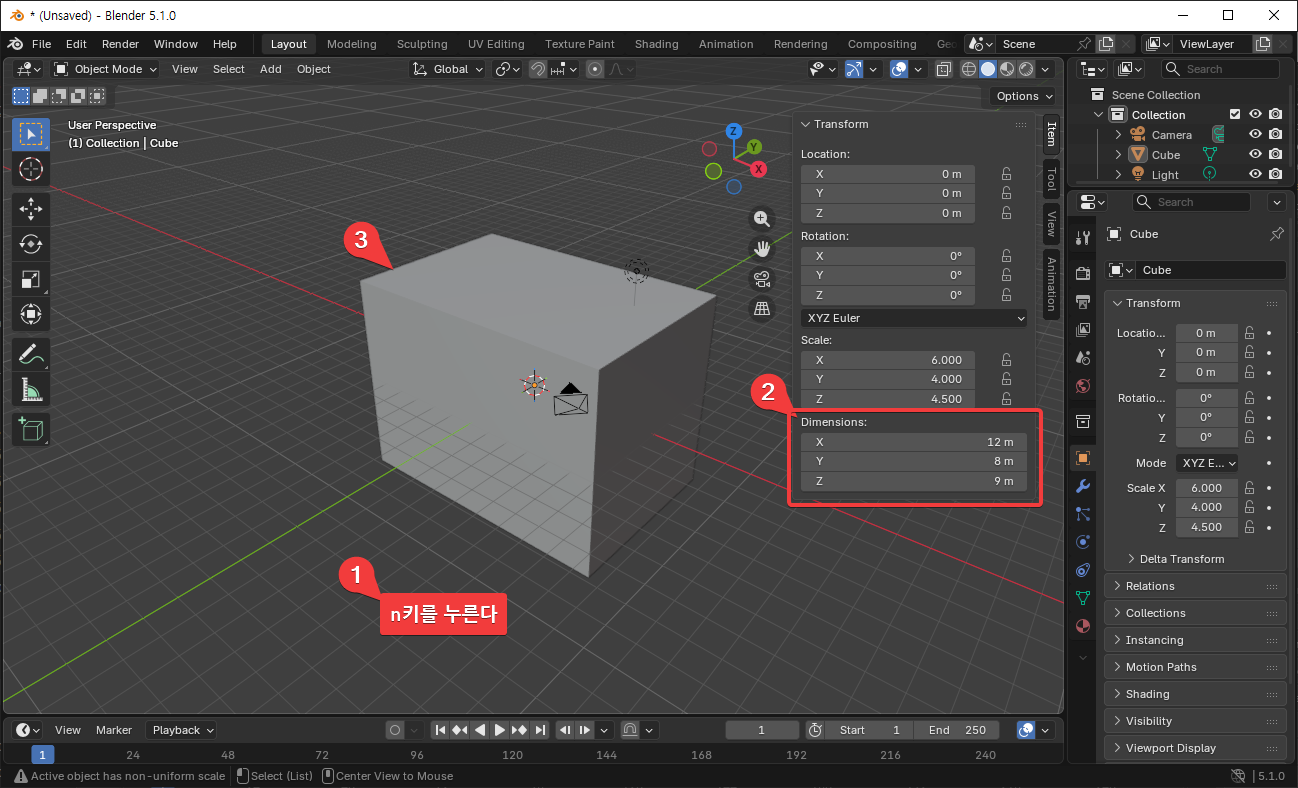
Task: Activate the 3D Cursor tool
Action: click(31, 169)
